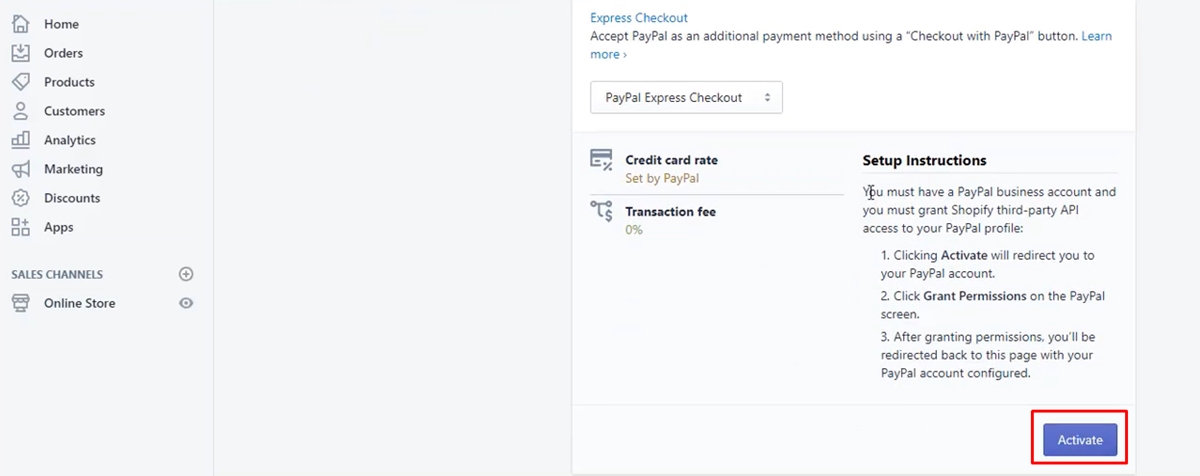The width and height of the screenshot is (1200, 476).
Task: Open the Apps grid icon
Action: click(x=20, y=227)
